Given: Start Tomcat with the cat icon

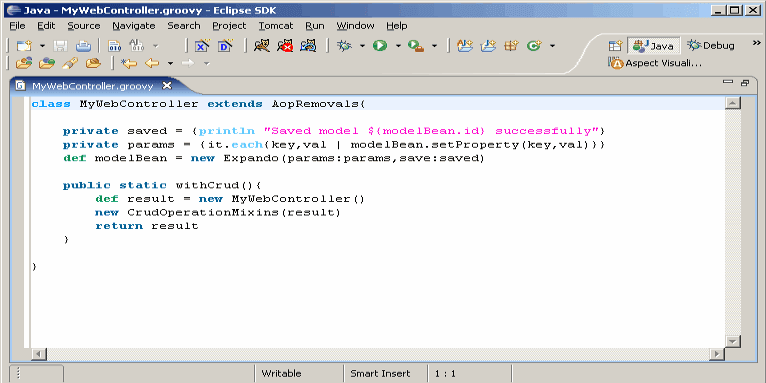Looking at the screenshot, I should coord(262,46).
